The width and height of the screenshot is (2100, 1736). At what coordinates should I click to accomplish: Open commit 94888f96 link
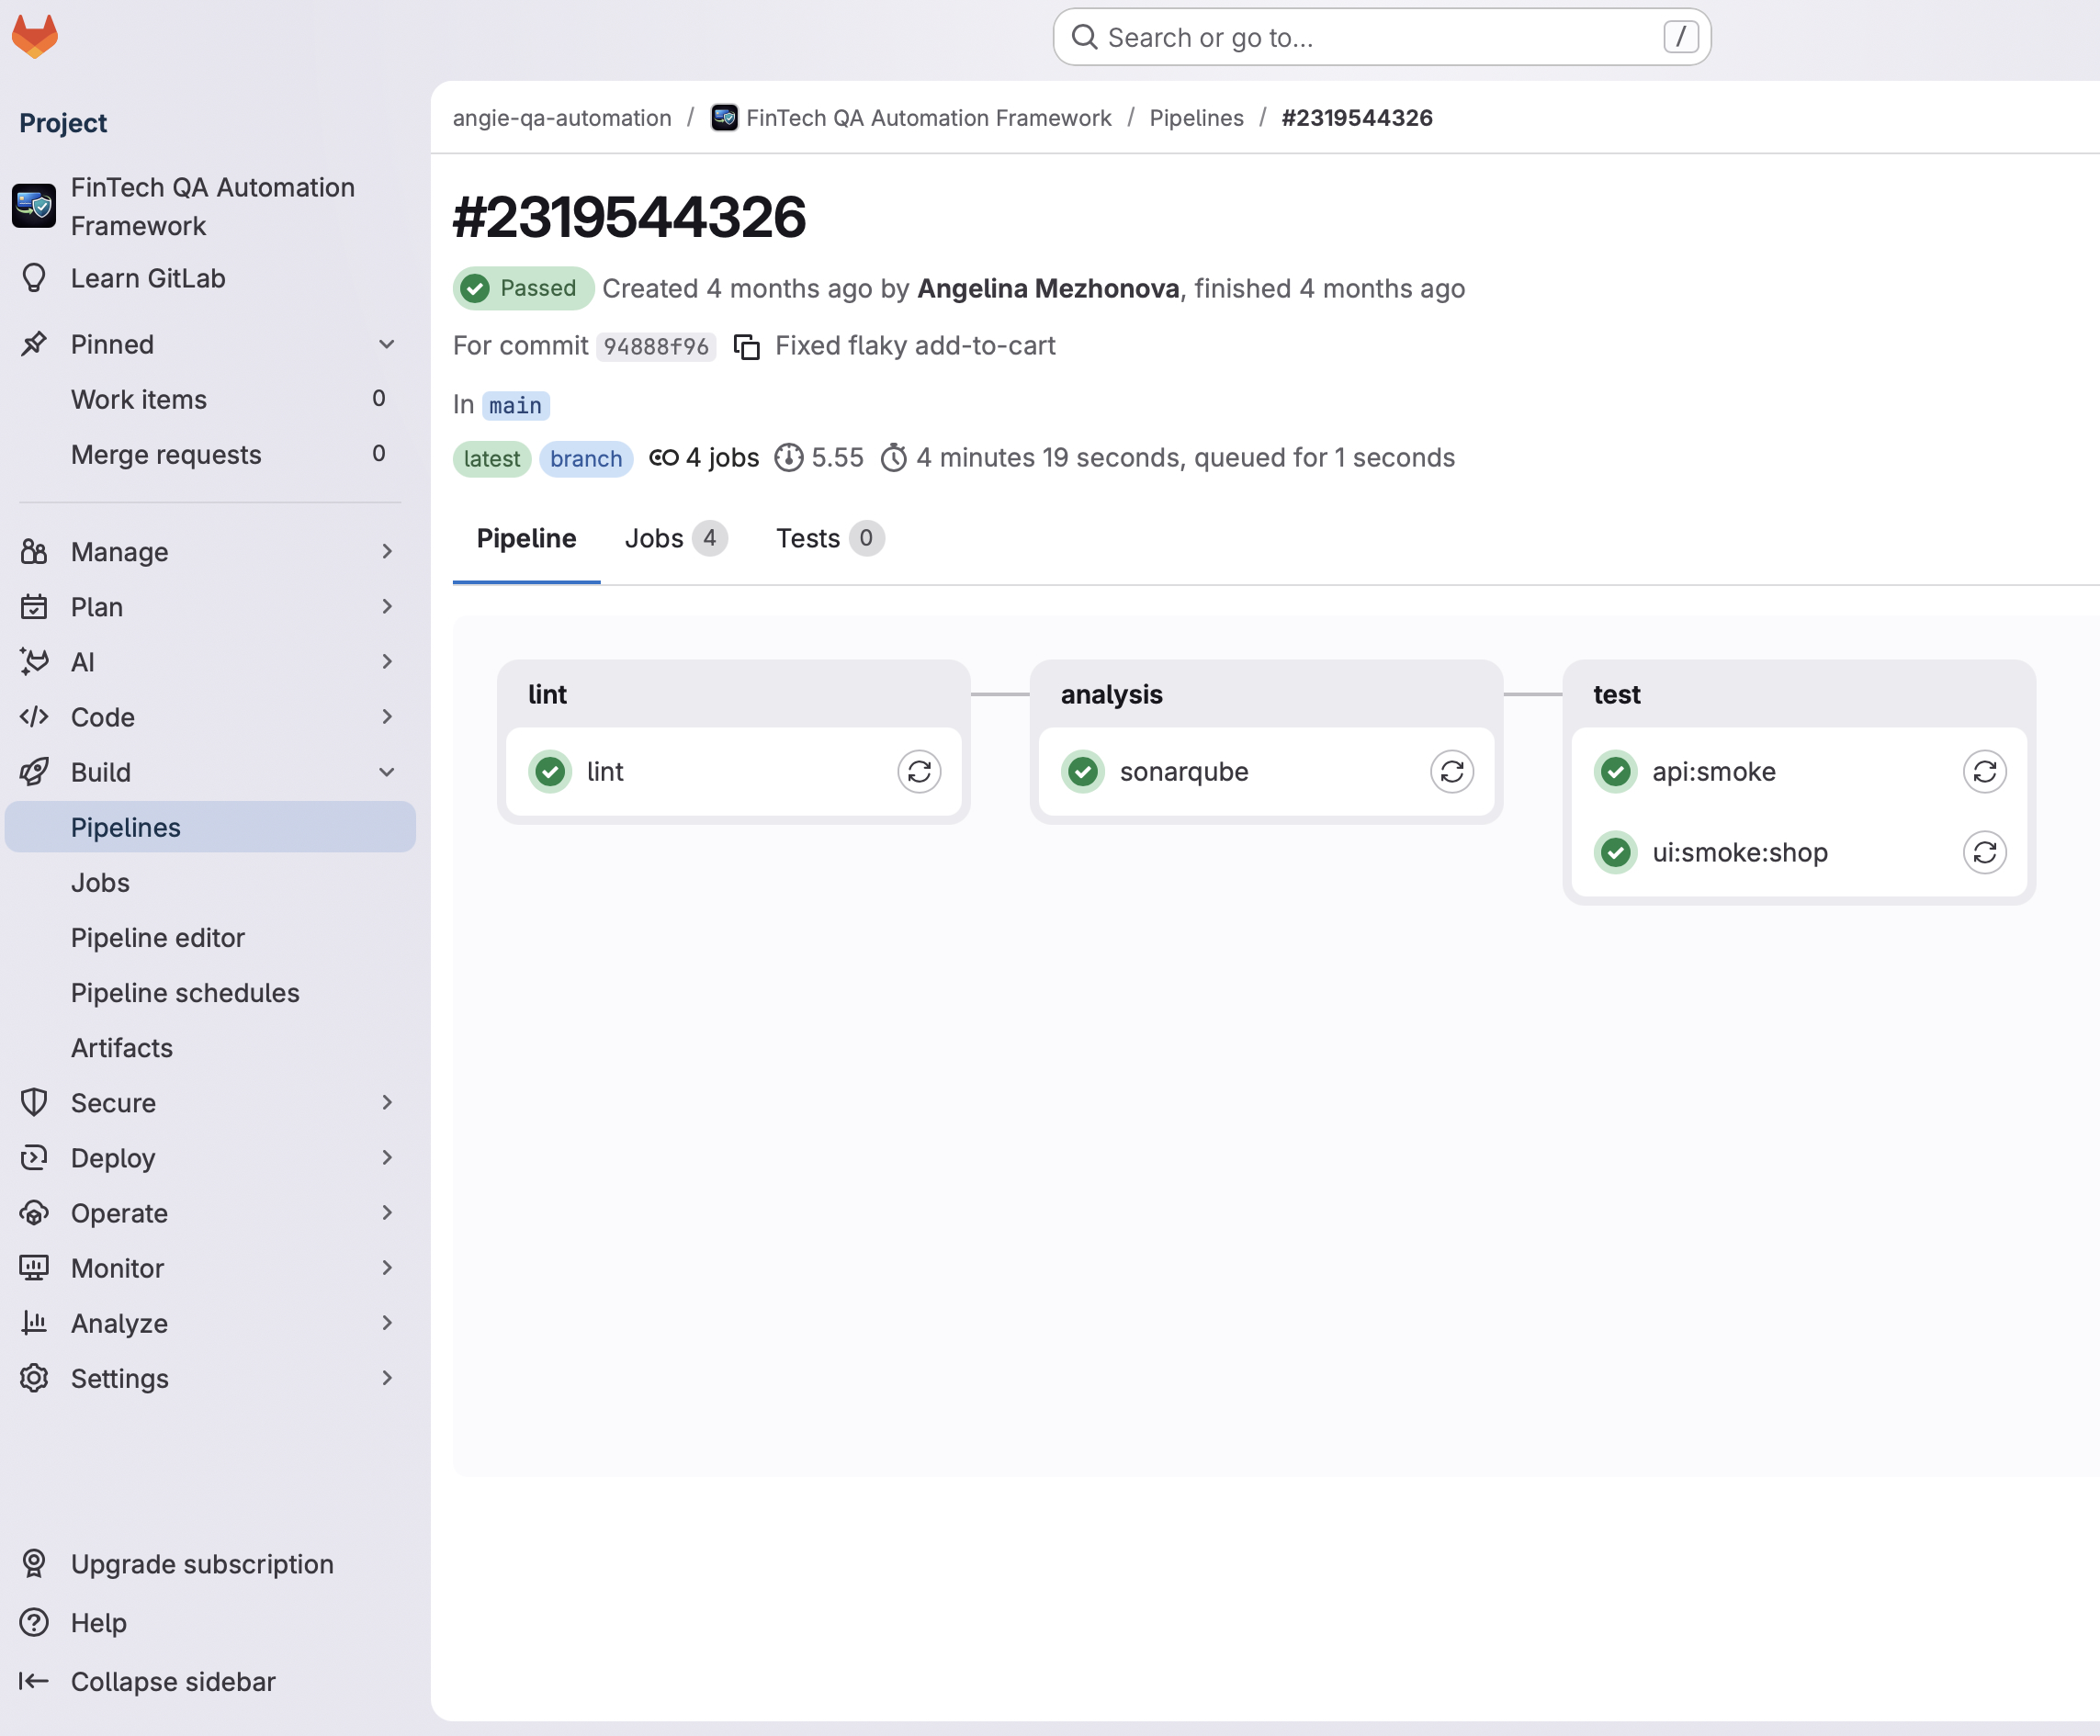tap(656, 346)
